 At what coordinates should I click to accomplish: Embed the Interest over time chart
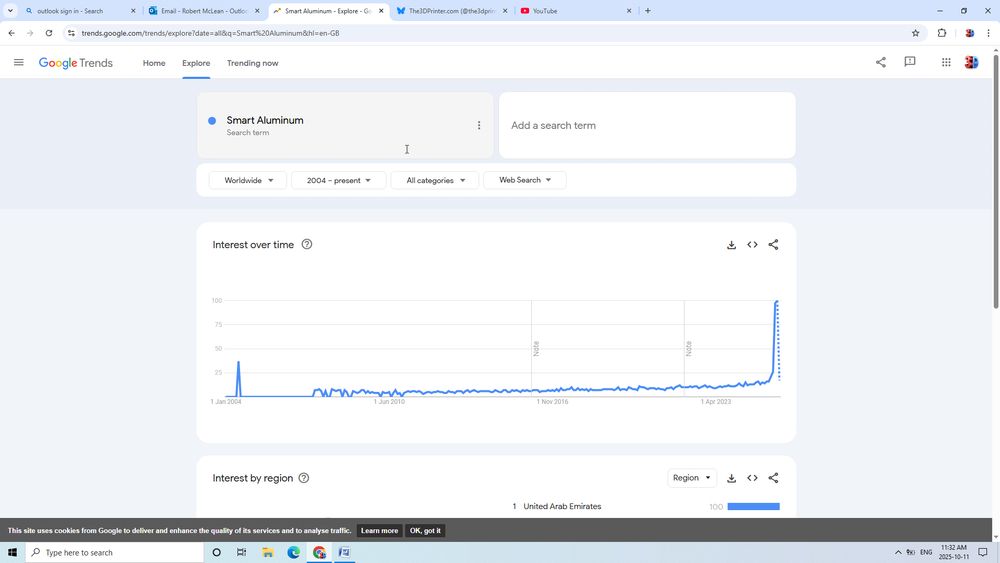[x=753, y=245]
